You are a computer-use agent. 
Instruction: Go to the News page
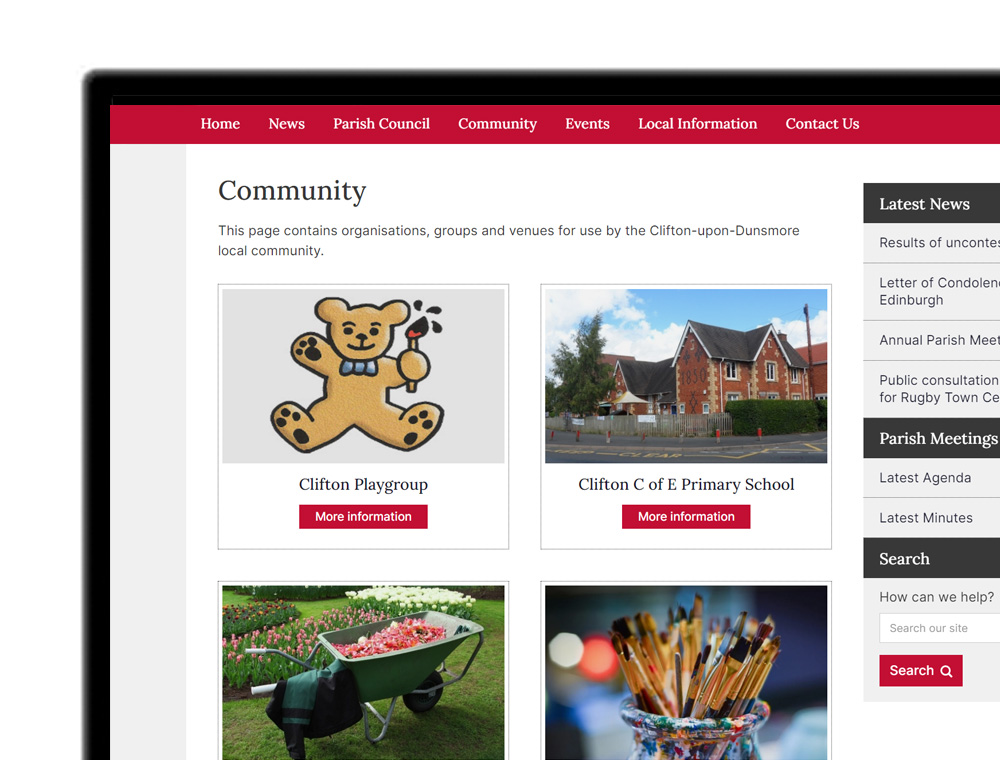pos(286,124)
